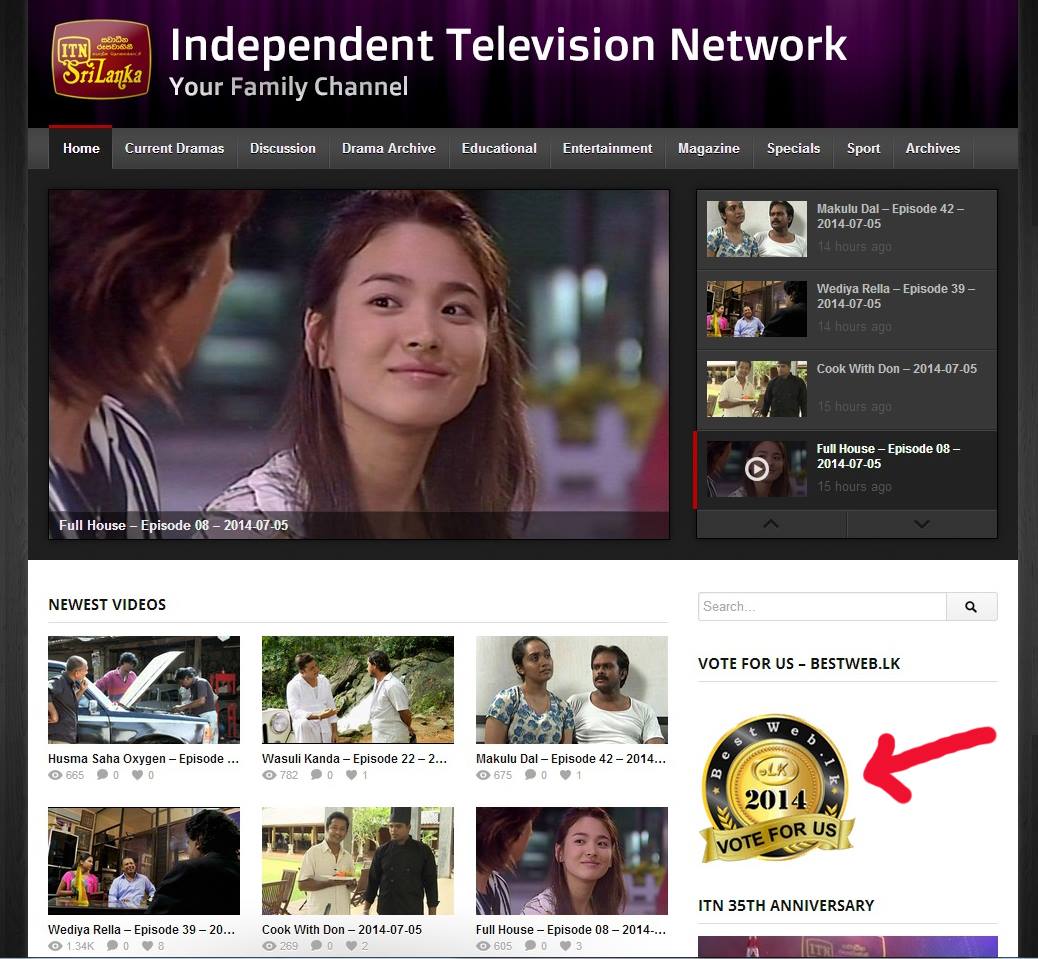The height and width of the screenshot is (959, 1038).
Task: Click Newest Videos title Wediya Rella – Episode 39
Action: coord(141,930)
